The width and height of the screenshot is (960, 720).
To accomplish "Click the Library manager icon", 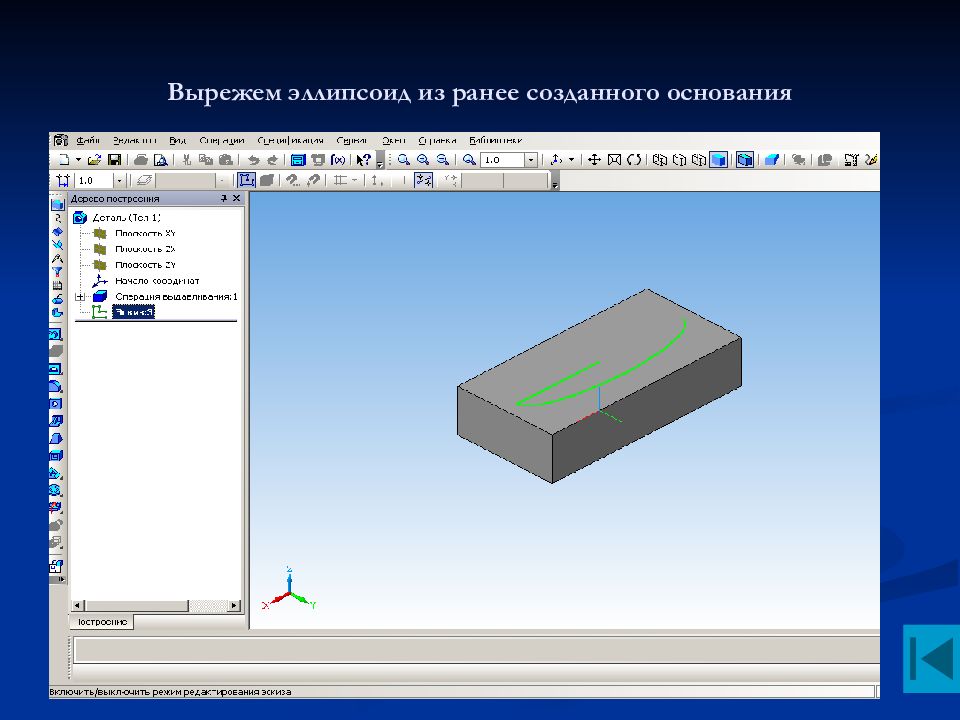I will coord(298,160).
